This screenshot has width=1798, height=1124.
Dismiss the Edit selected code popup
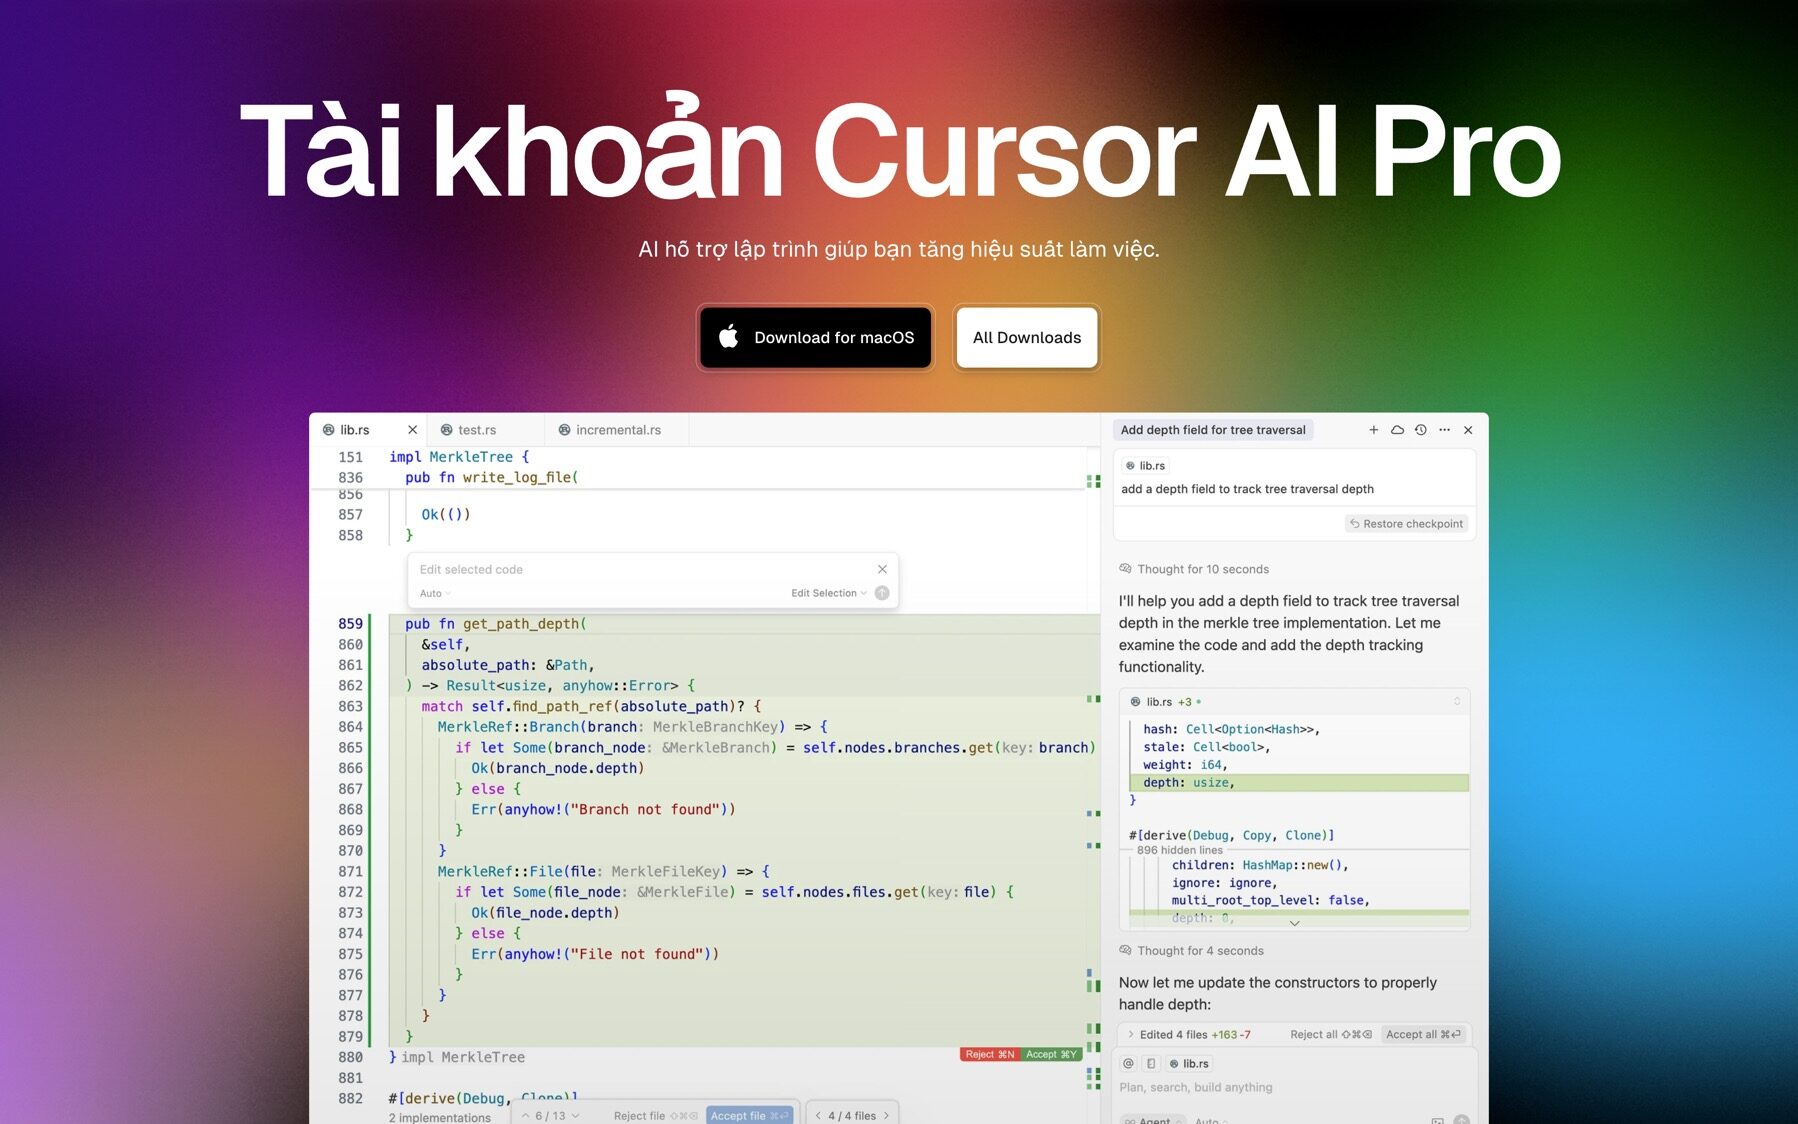click(882, 569)
